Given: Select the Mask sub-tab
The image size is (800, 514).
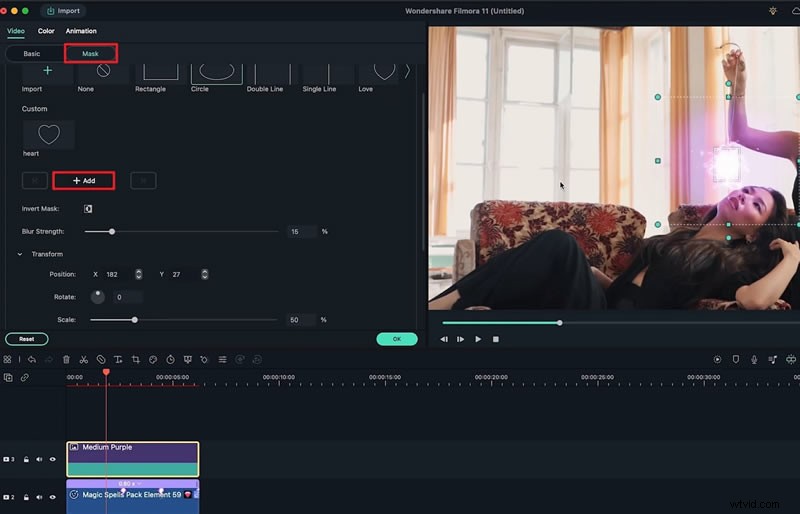Looking at the screenshot, I should [90, 54].
